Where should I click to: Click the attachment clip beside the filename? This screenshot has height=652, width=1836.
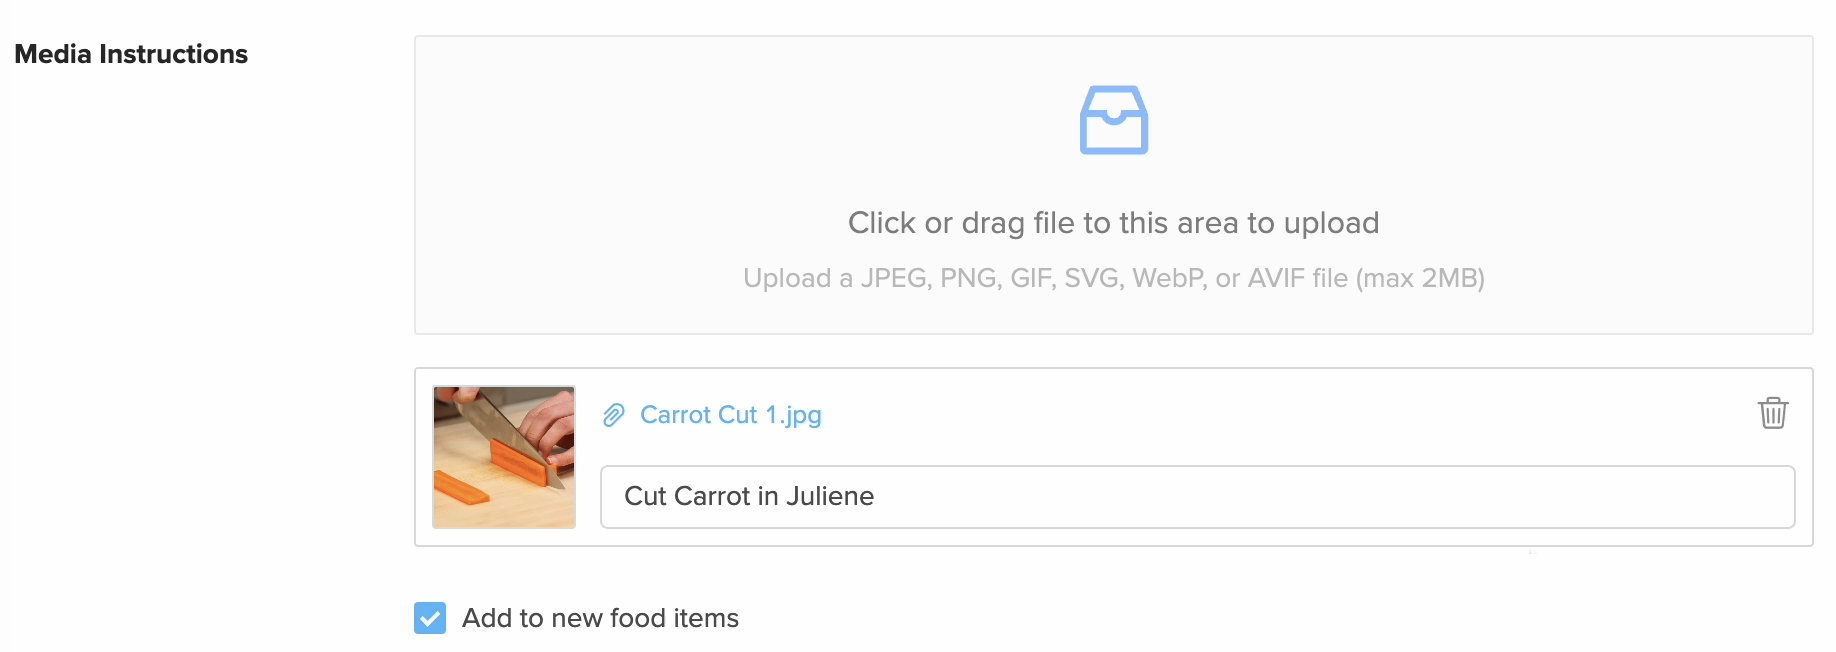[x=614, y=415]
